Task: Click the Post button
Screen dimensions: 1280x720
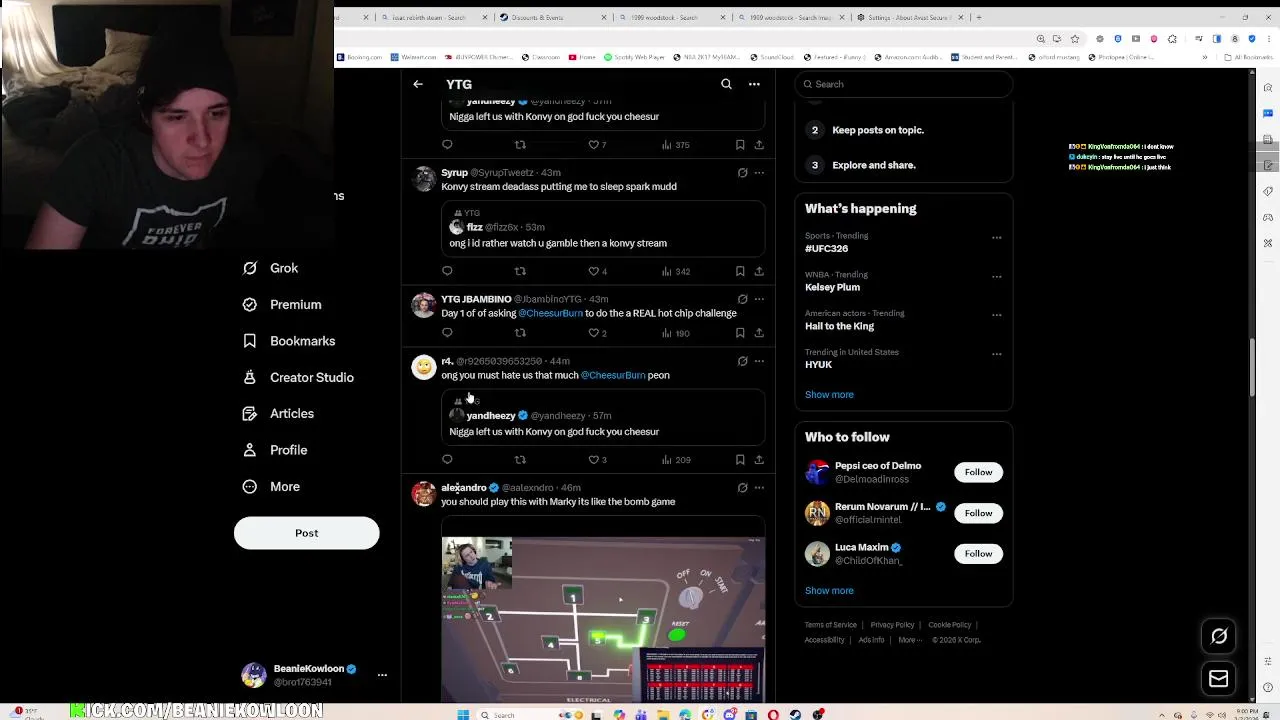Action: (307, 533)
